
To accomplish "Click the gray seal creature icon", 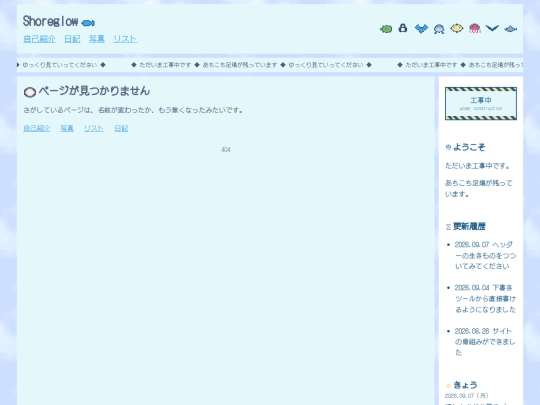I will (x=439, y=29).
